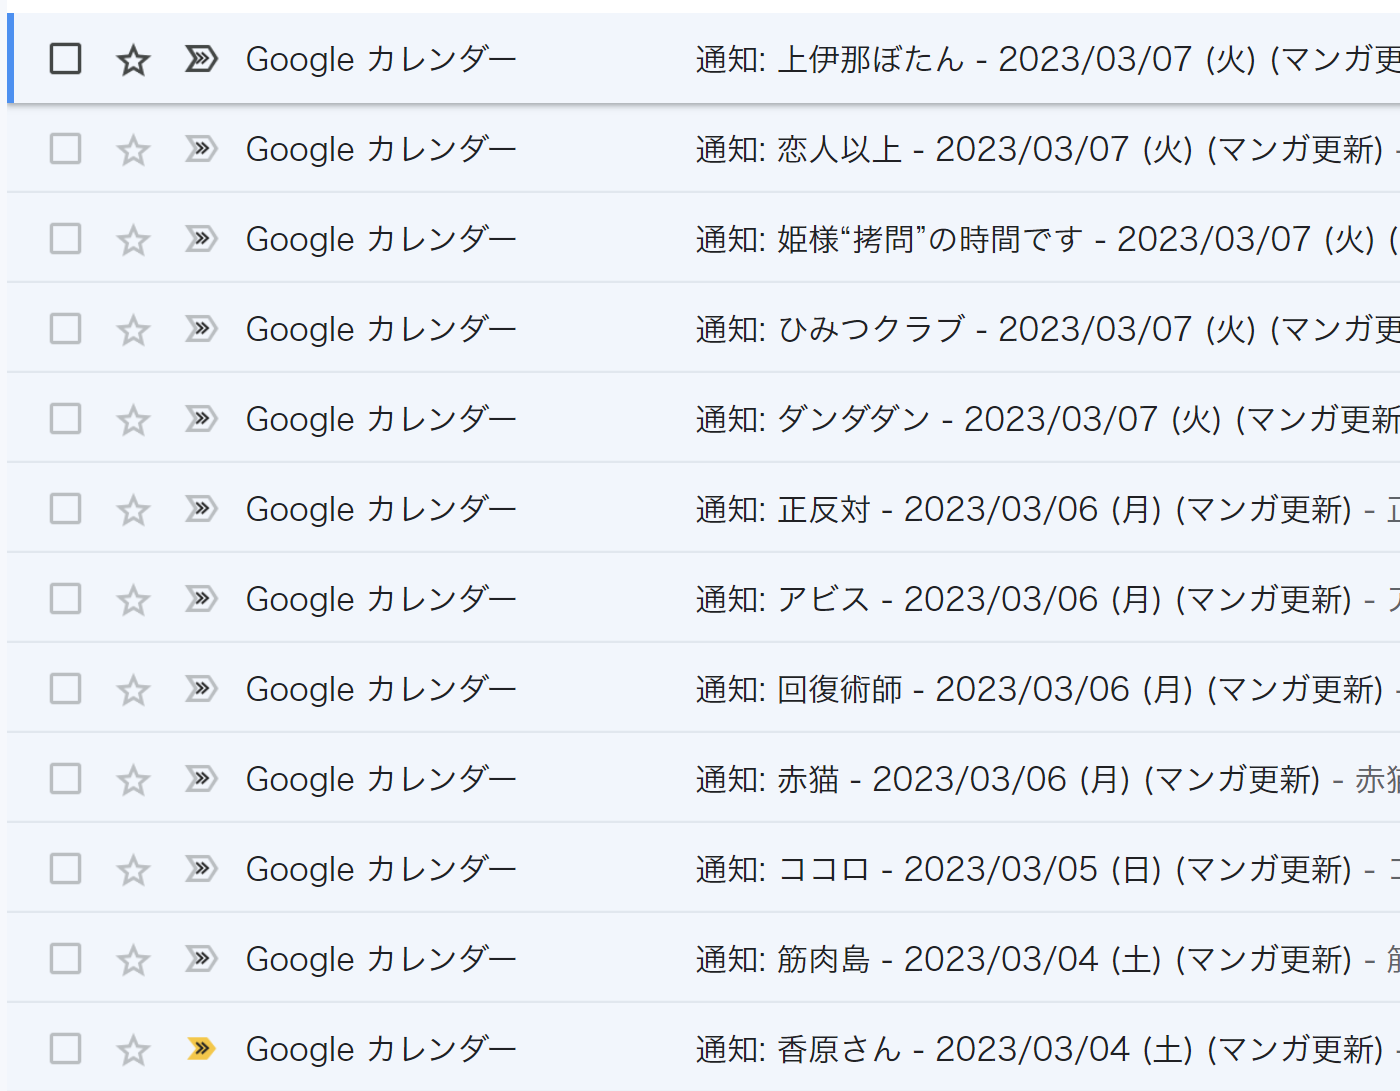The height and width of the screenshot is (1091, 1400).
Task: Star the 回復術師 email
Action: point(133,690)
